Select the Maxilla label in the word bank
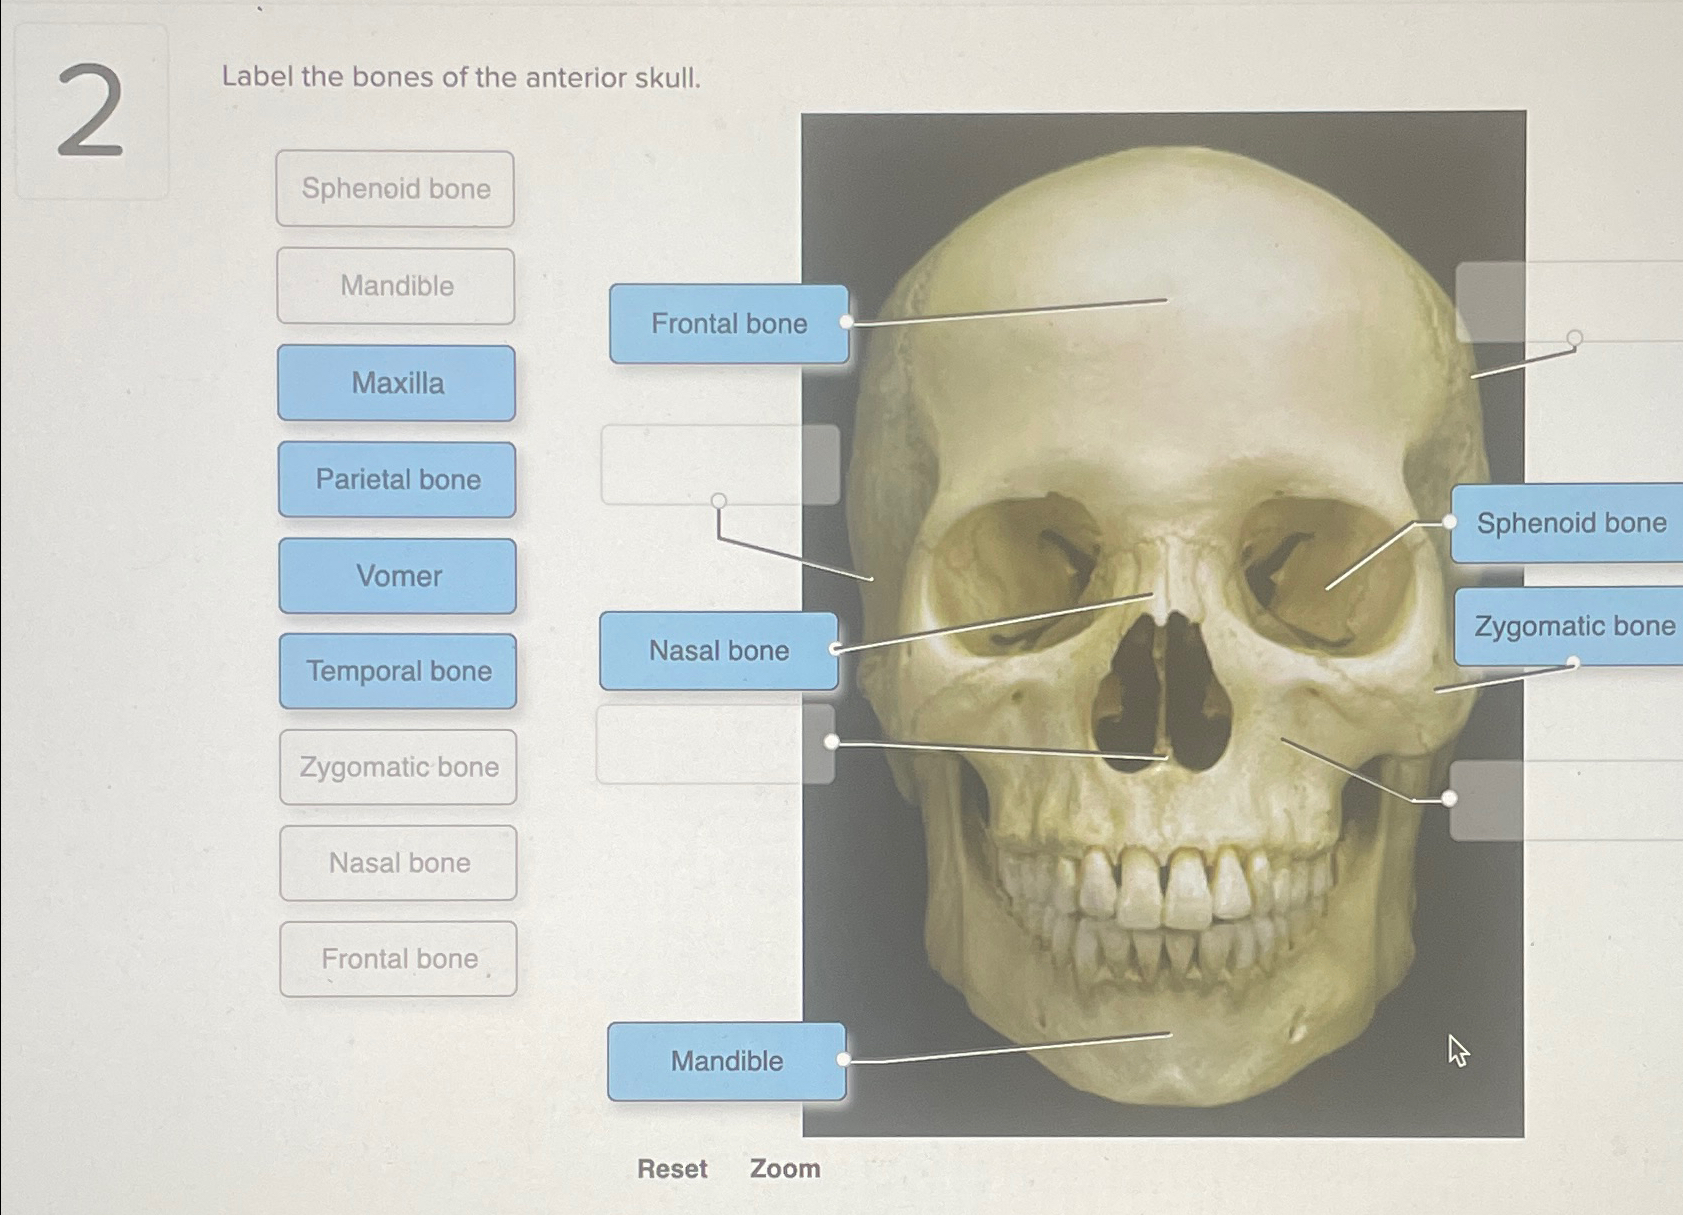 [x=397, y=383]
